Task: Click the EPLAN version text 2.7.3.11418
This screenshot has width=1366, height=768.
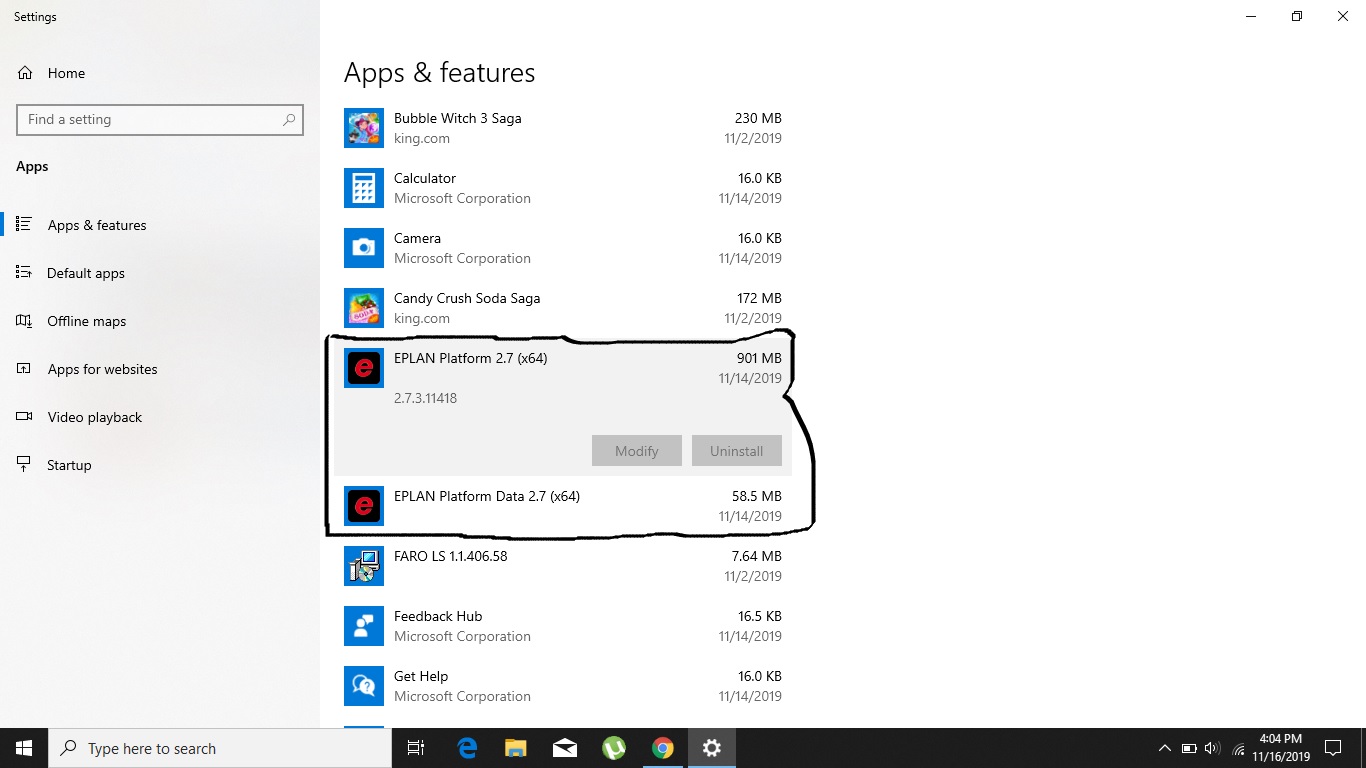Action: 425,398
